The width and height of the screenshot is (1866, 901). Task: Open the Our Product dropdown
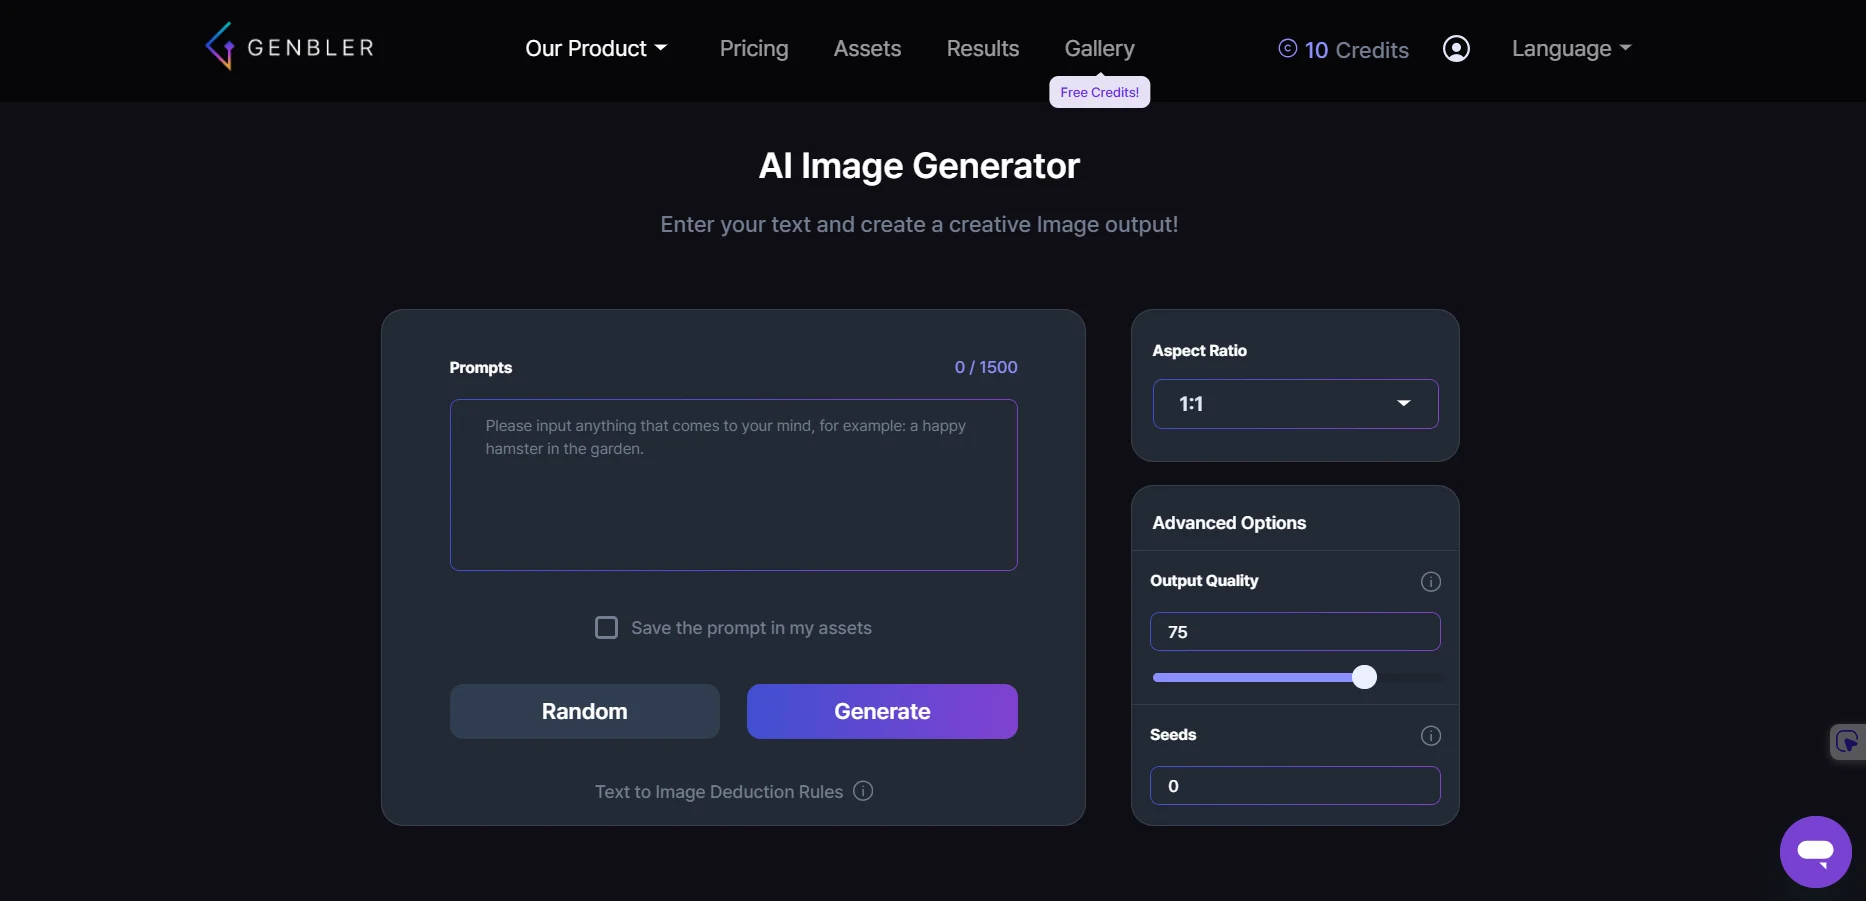click(x=596, y=48)
